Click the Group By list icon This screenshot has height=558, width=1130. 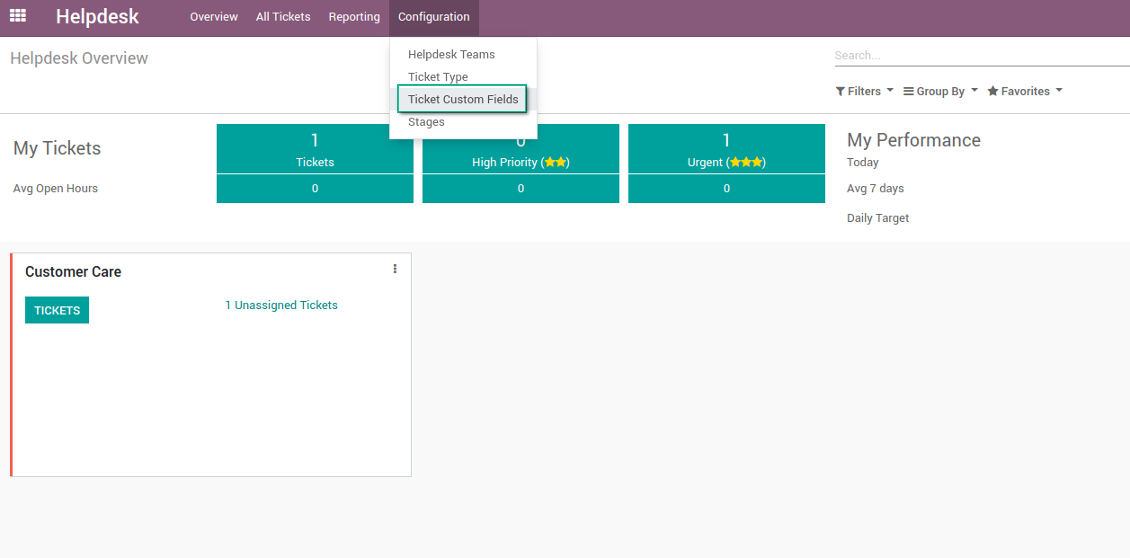click(x=909, y=92)
